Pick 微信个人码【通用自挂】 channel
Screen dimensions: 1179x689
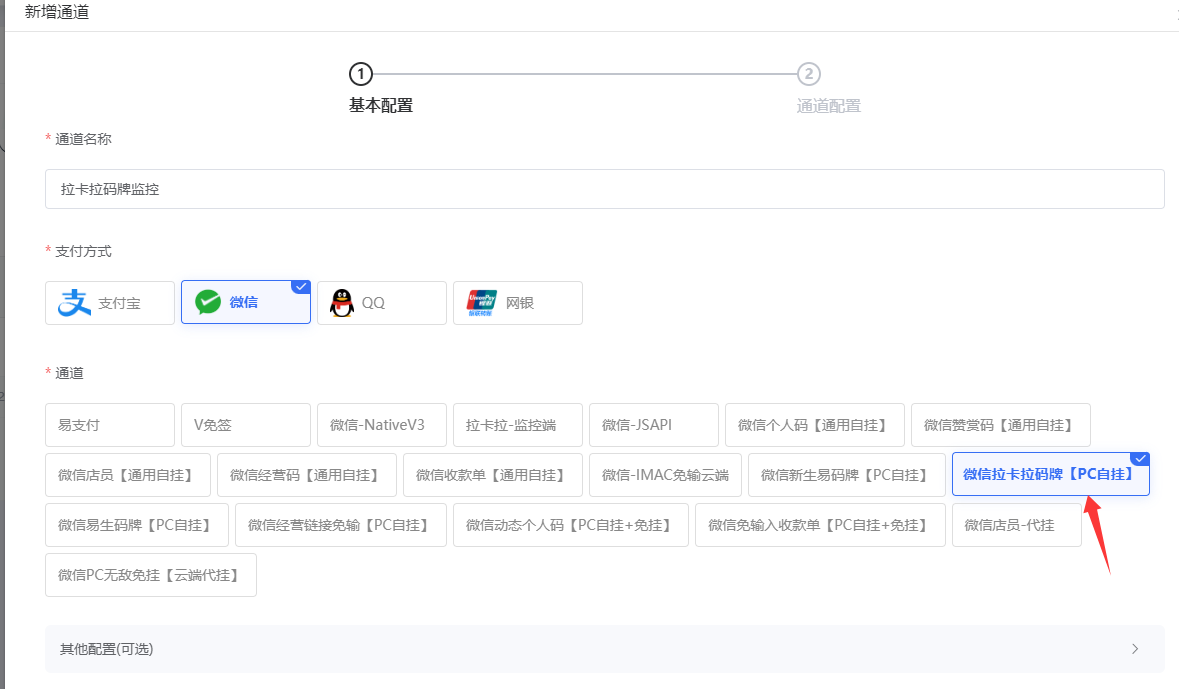coord(815,425)
